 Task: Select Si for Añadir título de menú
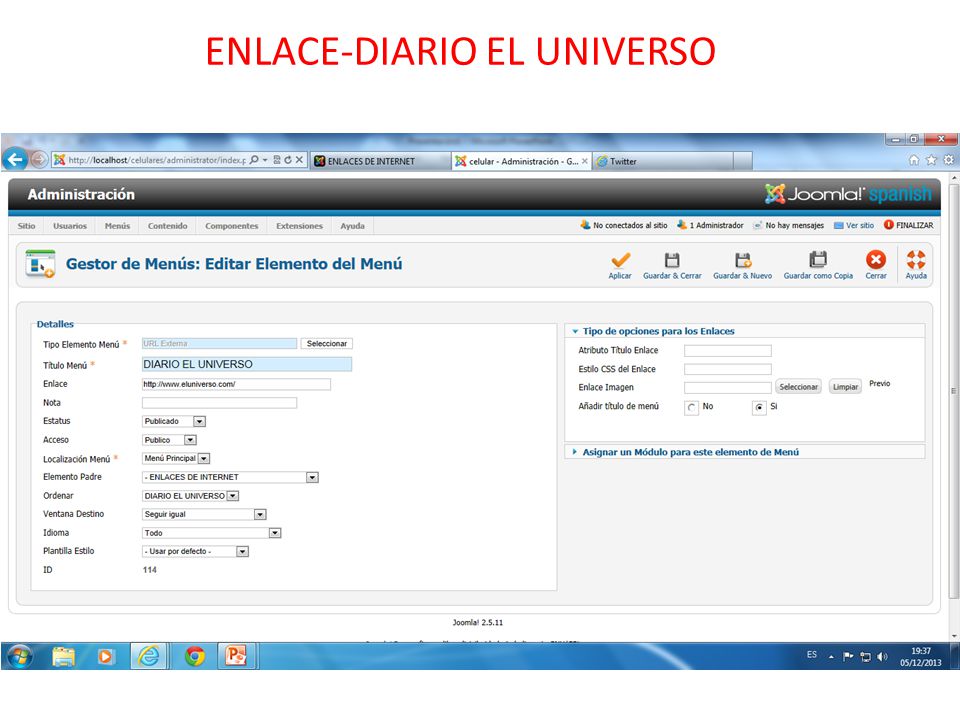point(759,407)
